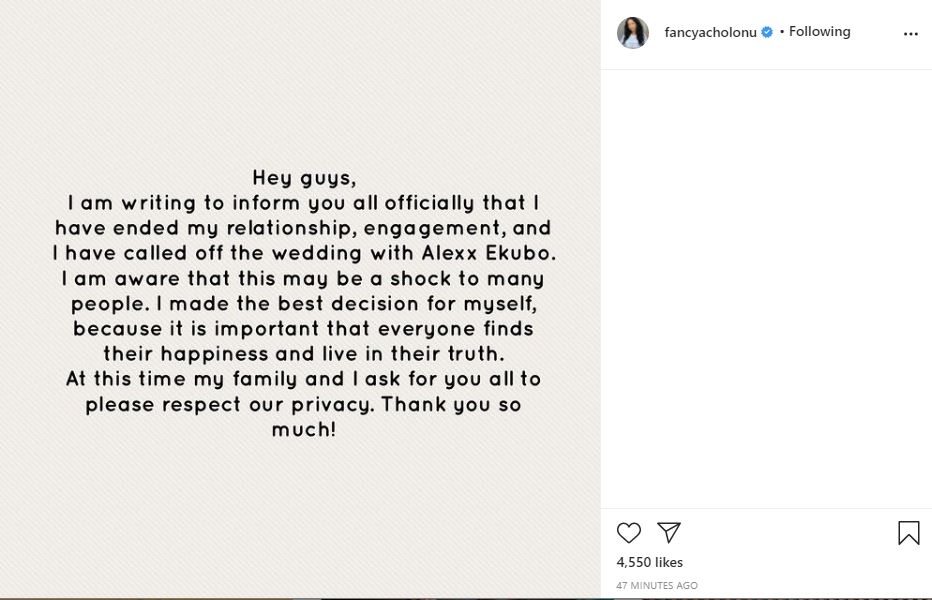Click the 'their happiness and live' line
932x600 pixels.
pyautogui.click(x=303, y=354)
